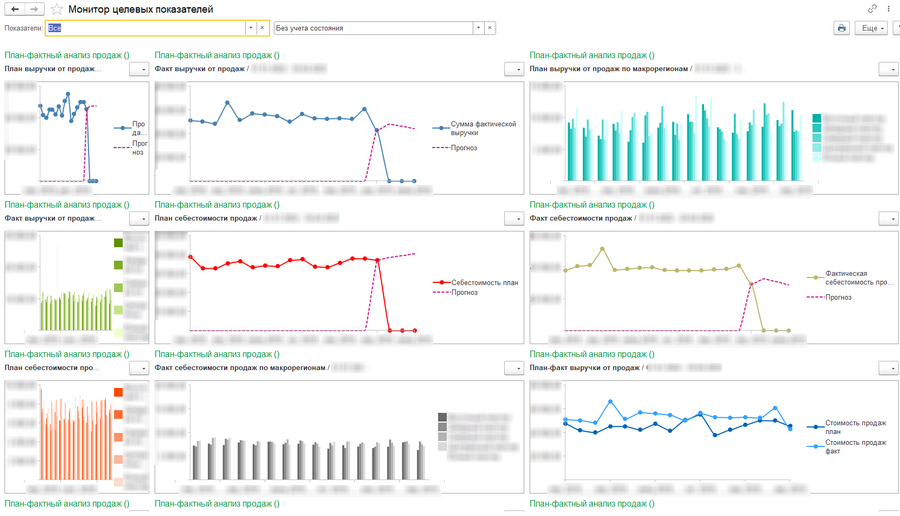Open the link above 'Факт себестоимости продаж /' chart
Screen dimensions: 900x516
coord(592,204)
